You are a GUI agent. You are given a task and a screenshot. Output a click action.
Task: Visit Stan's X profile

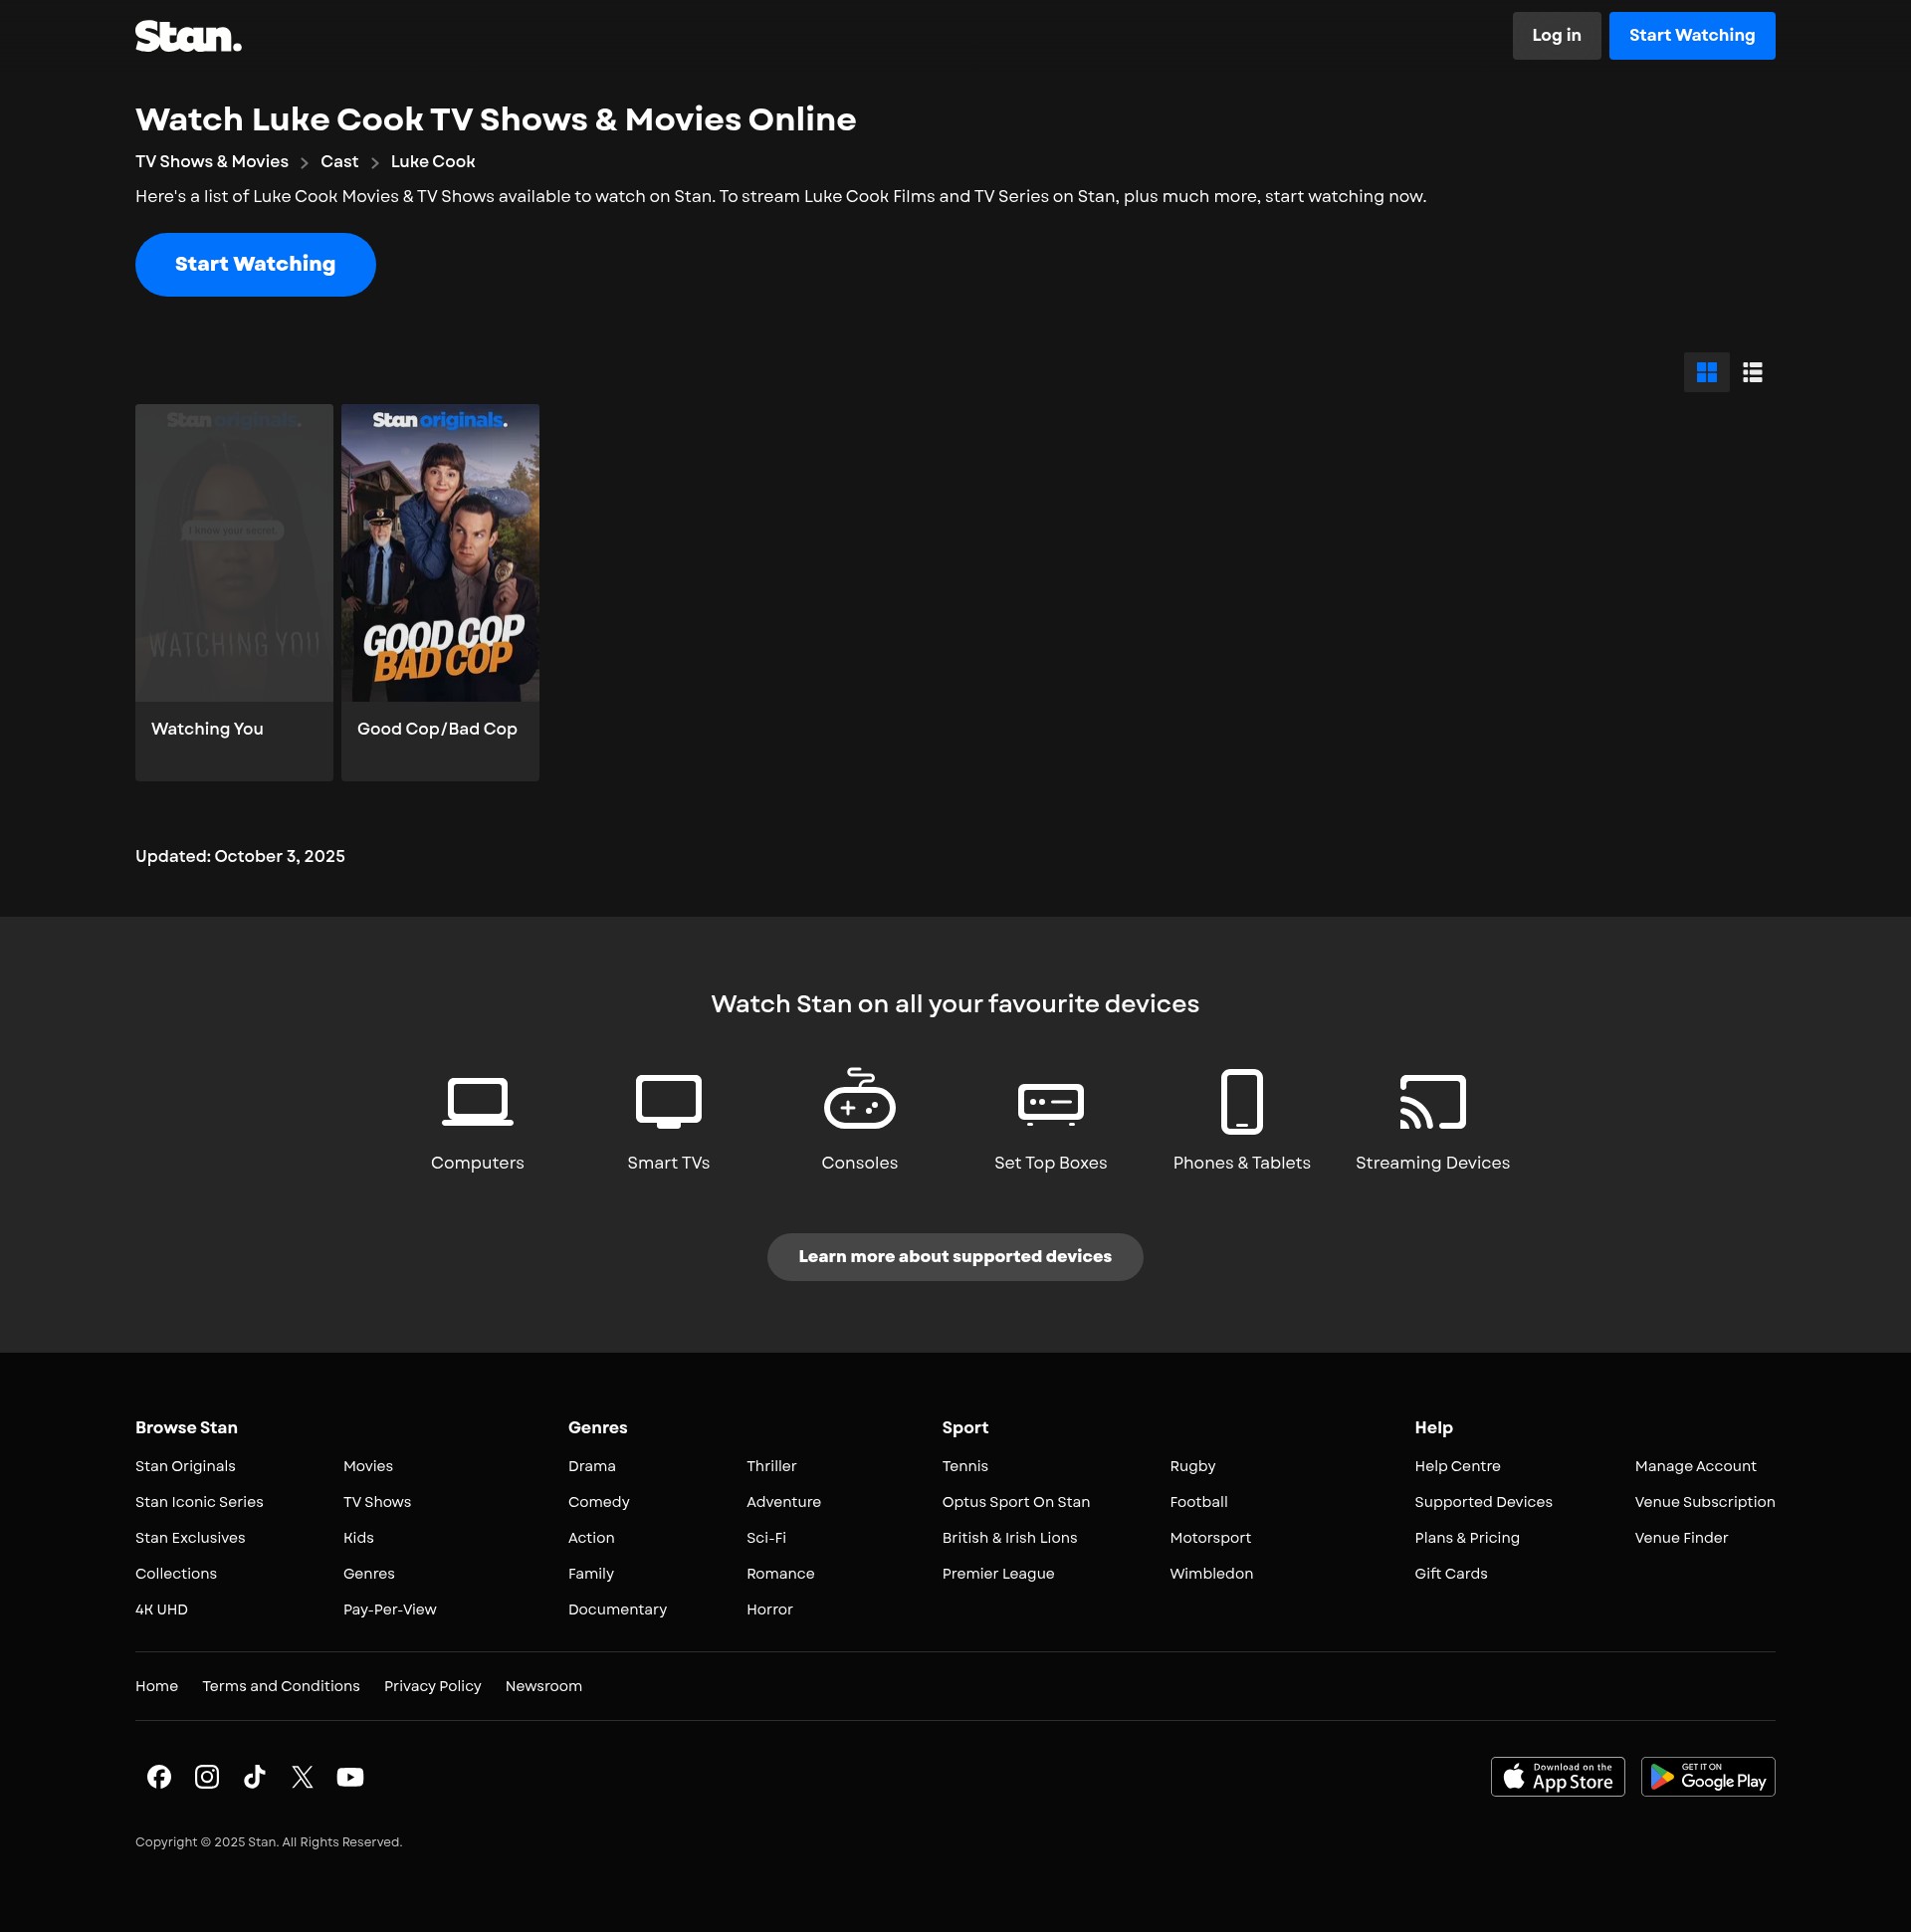(302, 1776)
